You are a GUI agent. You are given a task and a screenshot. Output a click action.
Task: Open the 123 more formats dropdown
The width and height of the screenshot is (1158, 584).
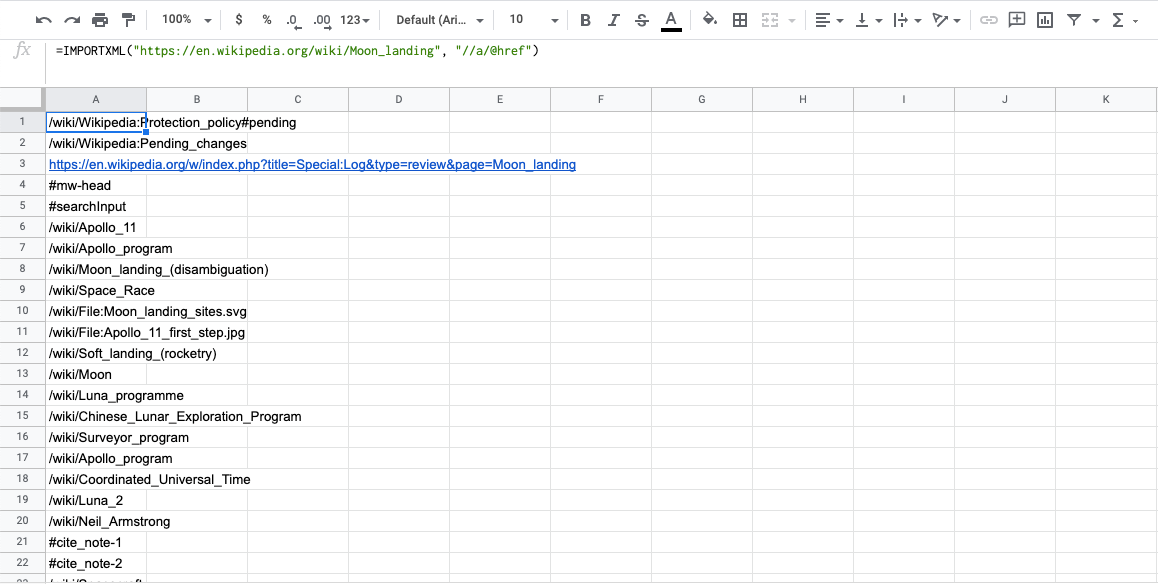click(354, 20)
